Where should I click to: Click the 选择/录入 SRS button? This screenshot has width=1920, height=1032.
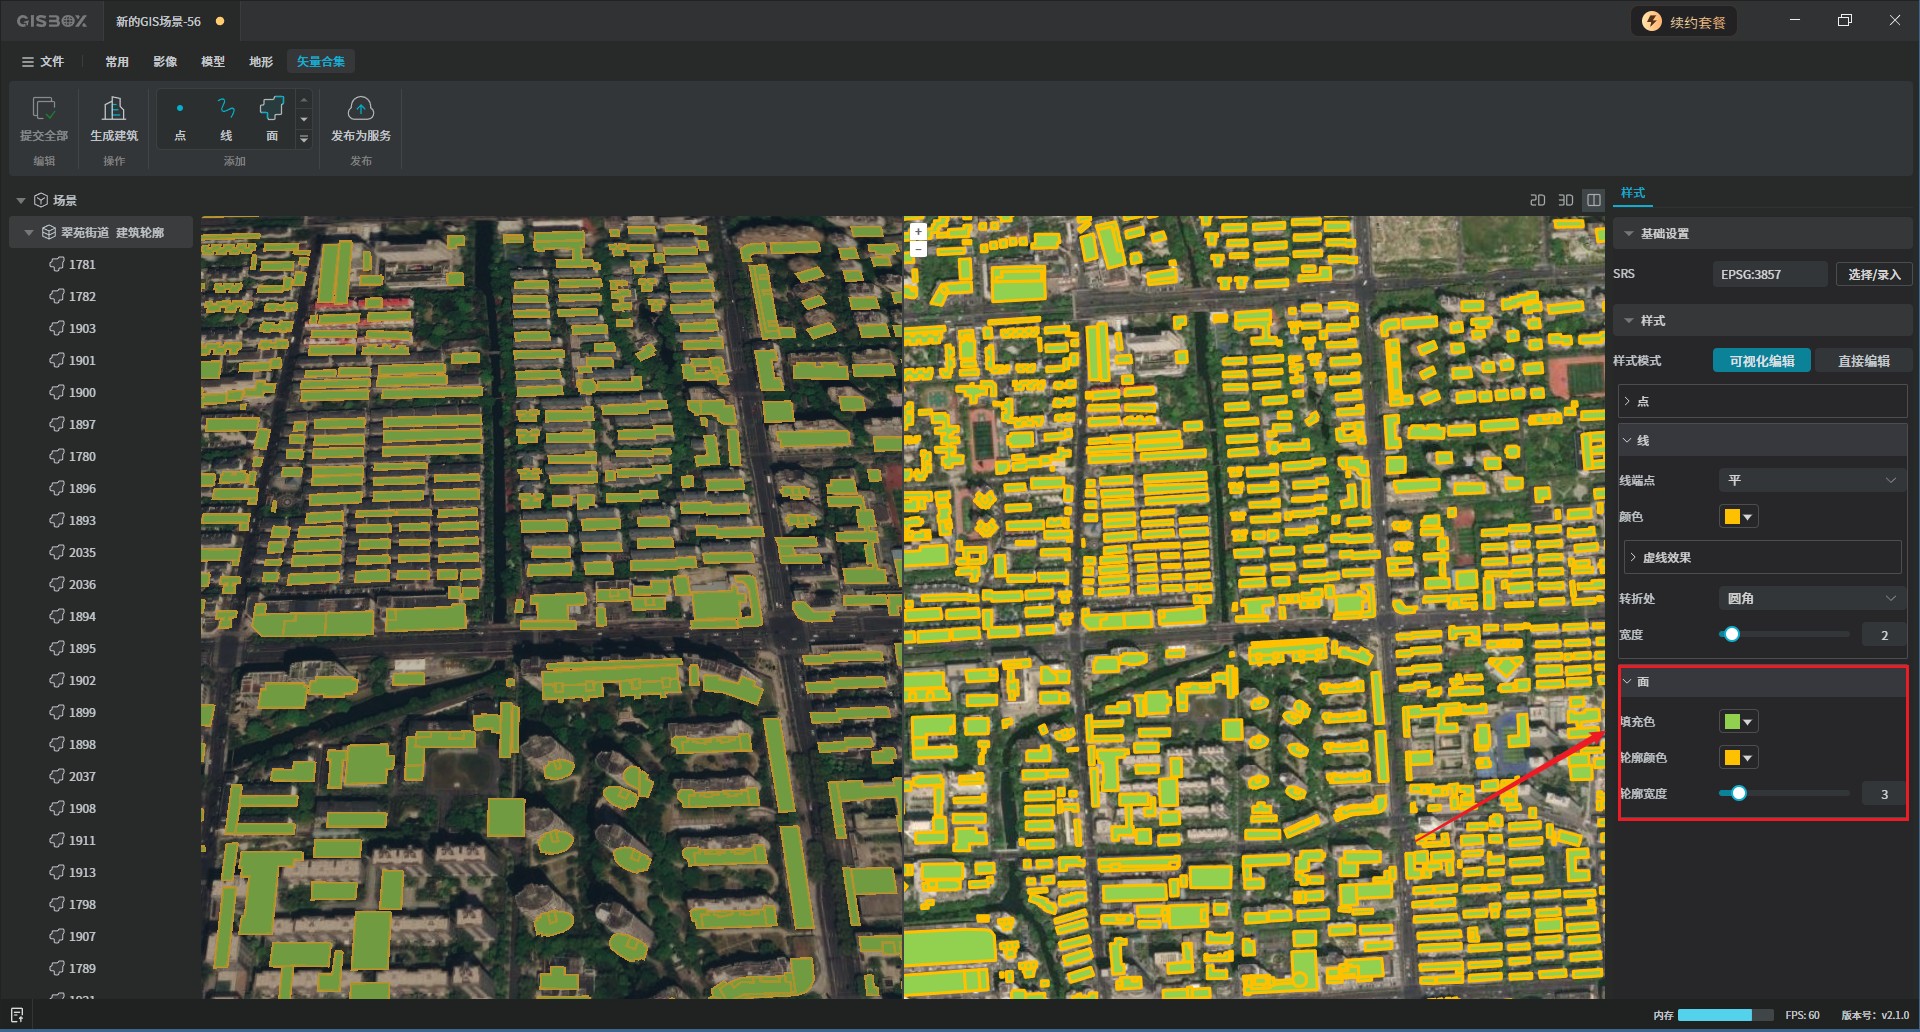click(x=1873, y=275)
